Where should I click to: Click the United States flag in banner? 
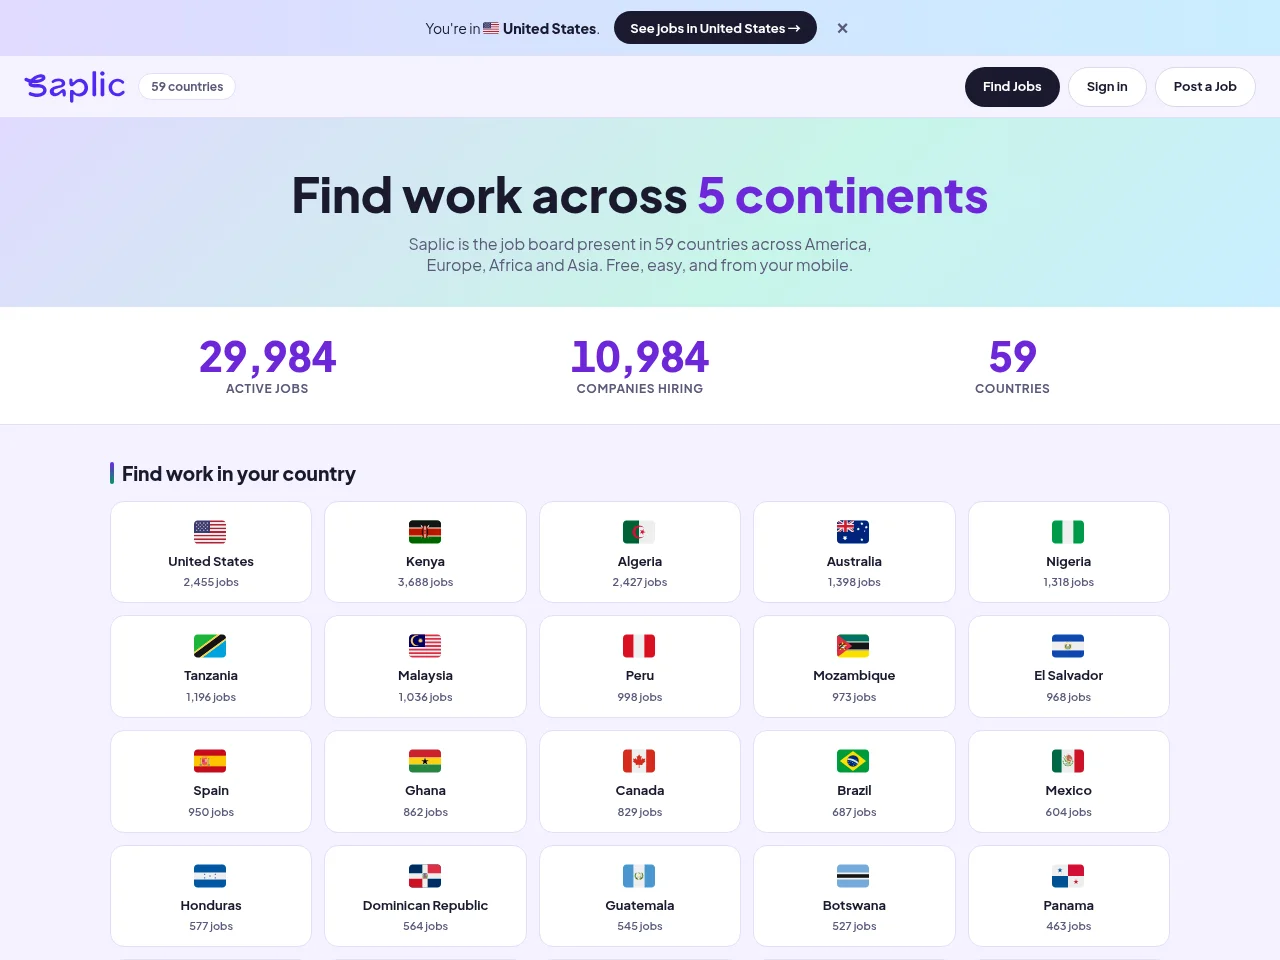pos(491,28)
